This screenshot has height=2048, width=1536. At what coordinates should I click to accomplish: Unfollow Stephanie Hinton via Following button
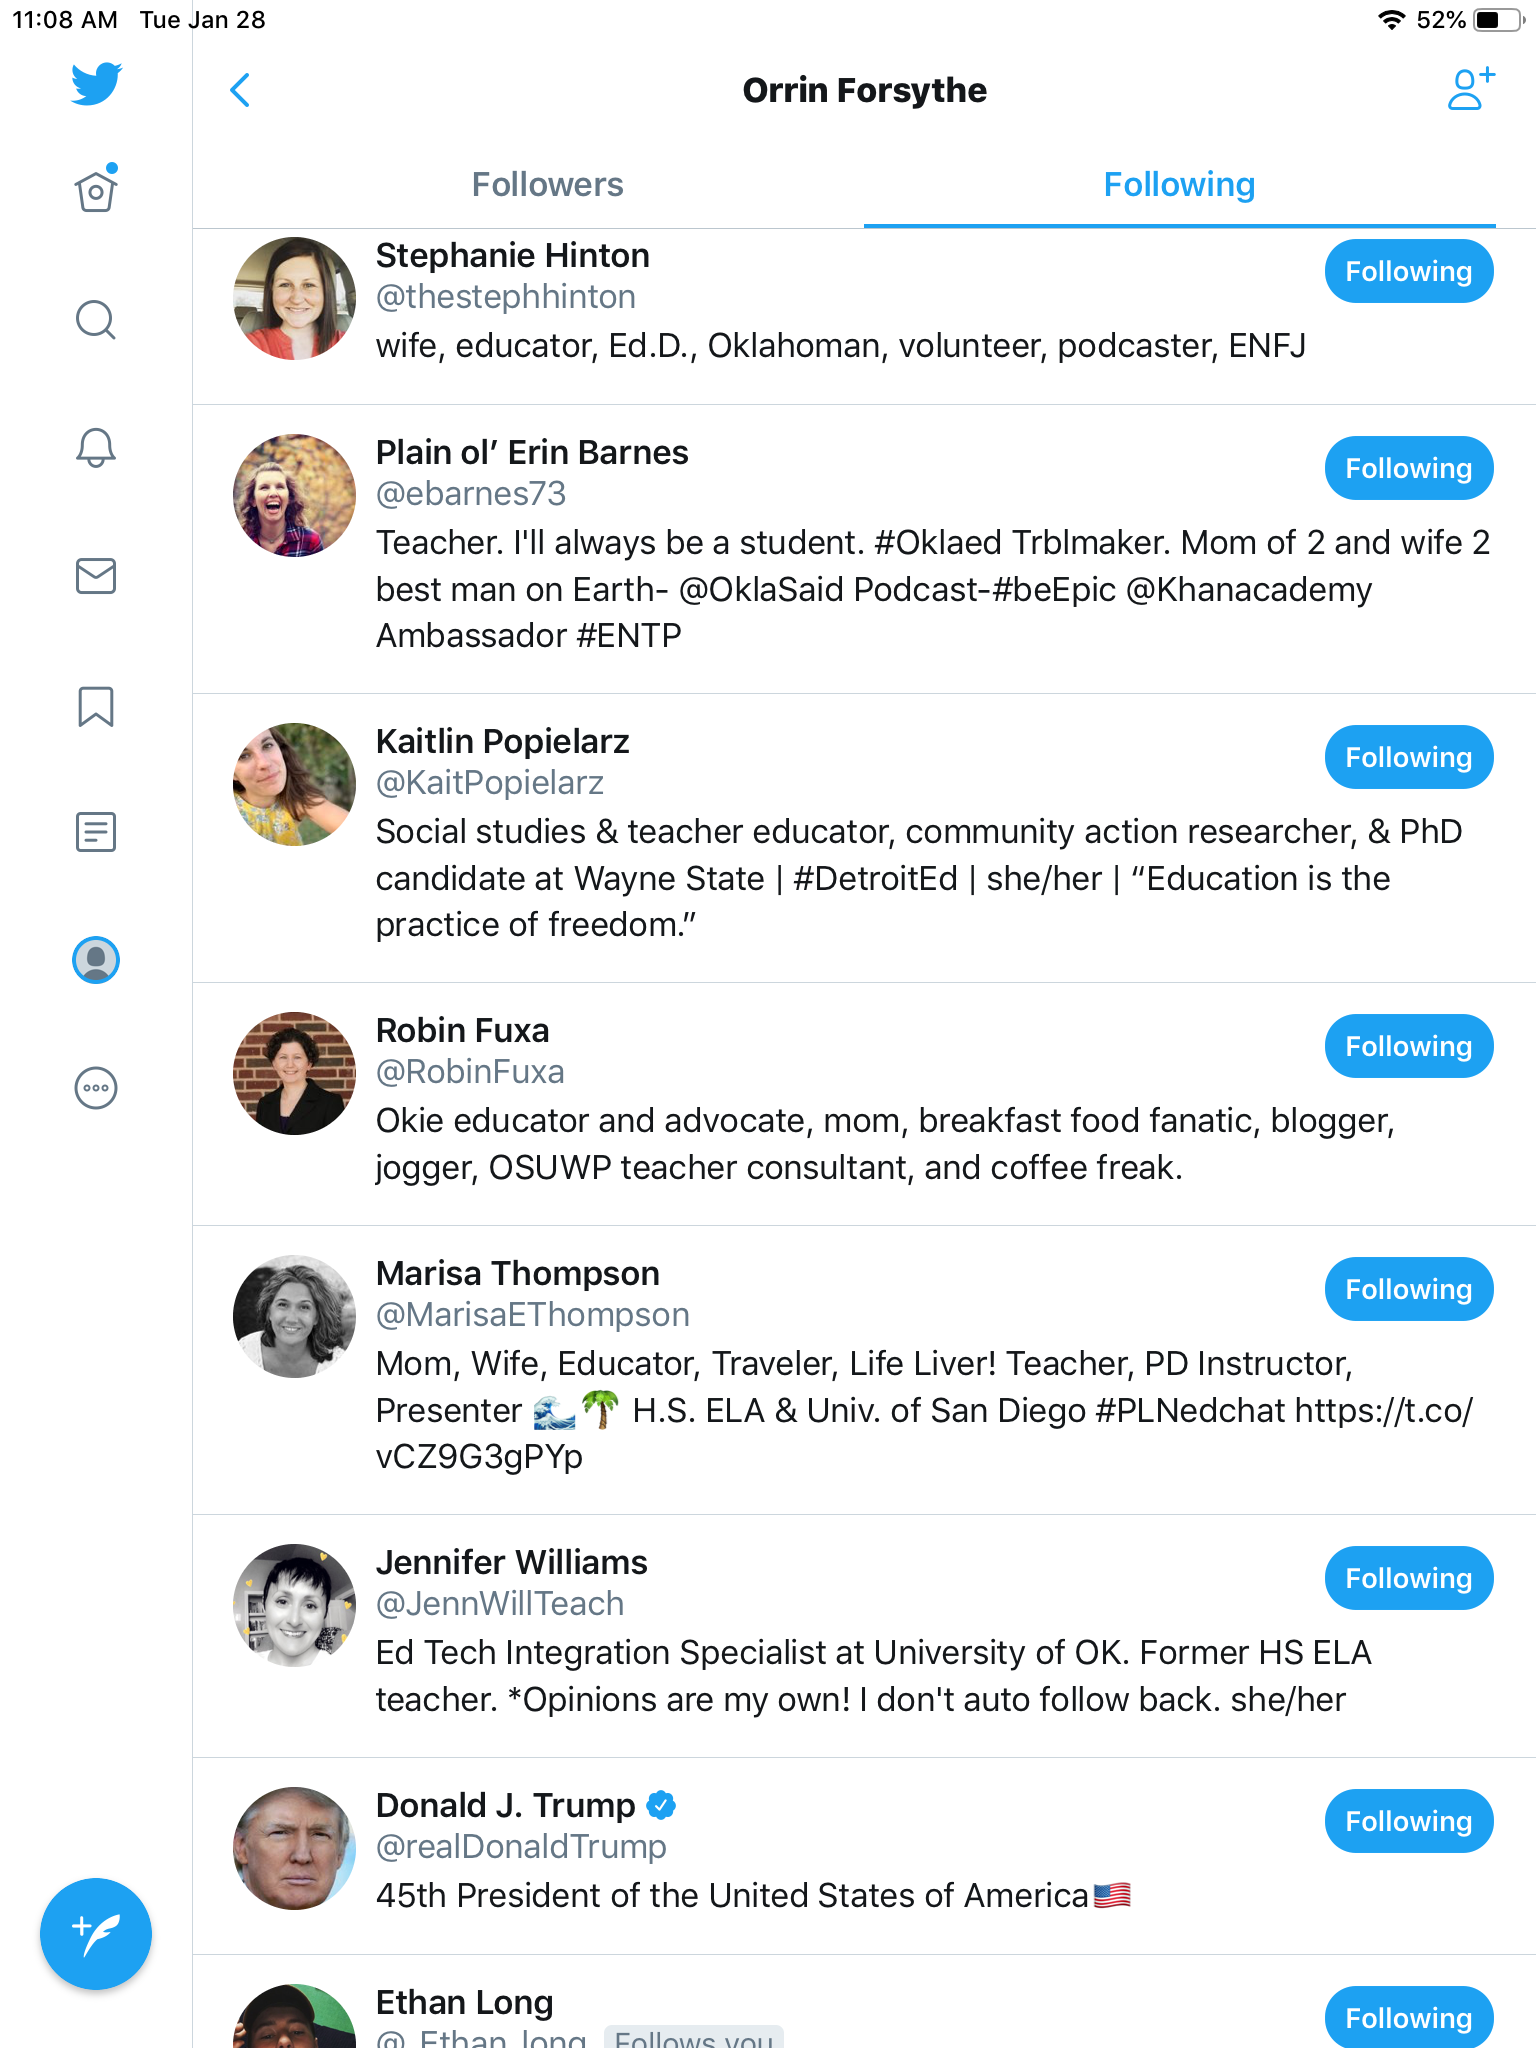click(x=1408, y=271)
